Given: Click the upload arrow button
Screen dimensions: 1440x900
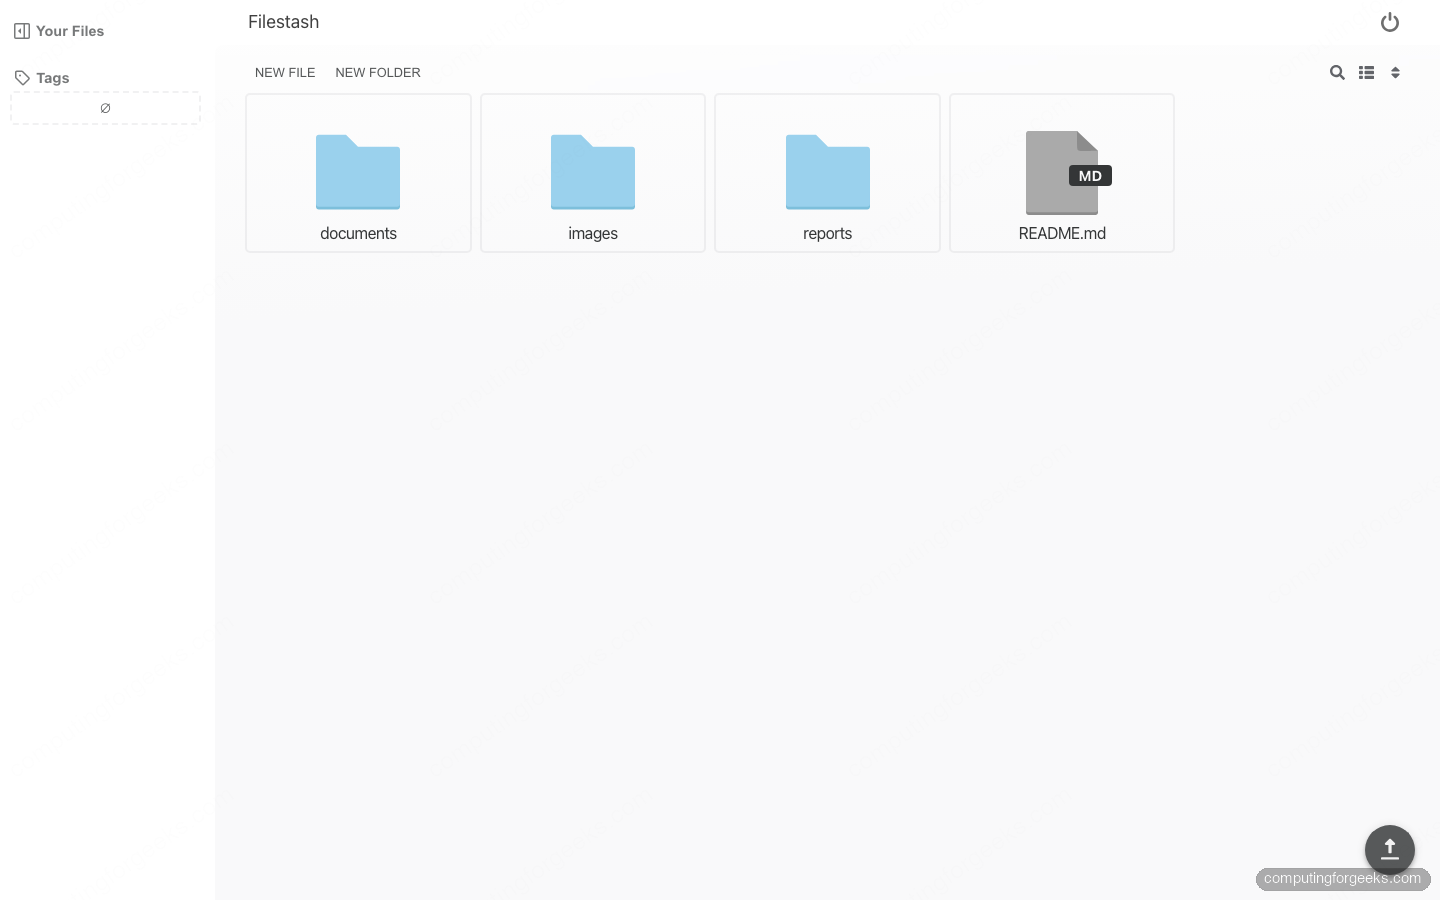Looking at the screenshot, I should point(1390,850).
